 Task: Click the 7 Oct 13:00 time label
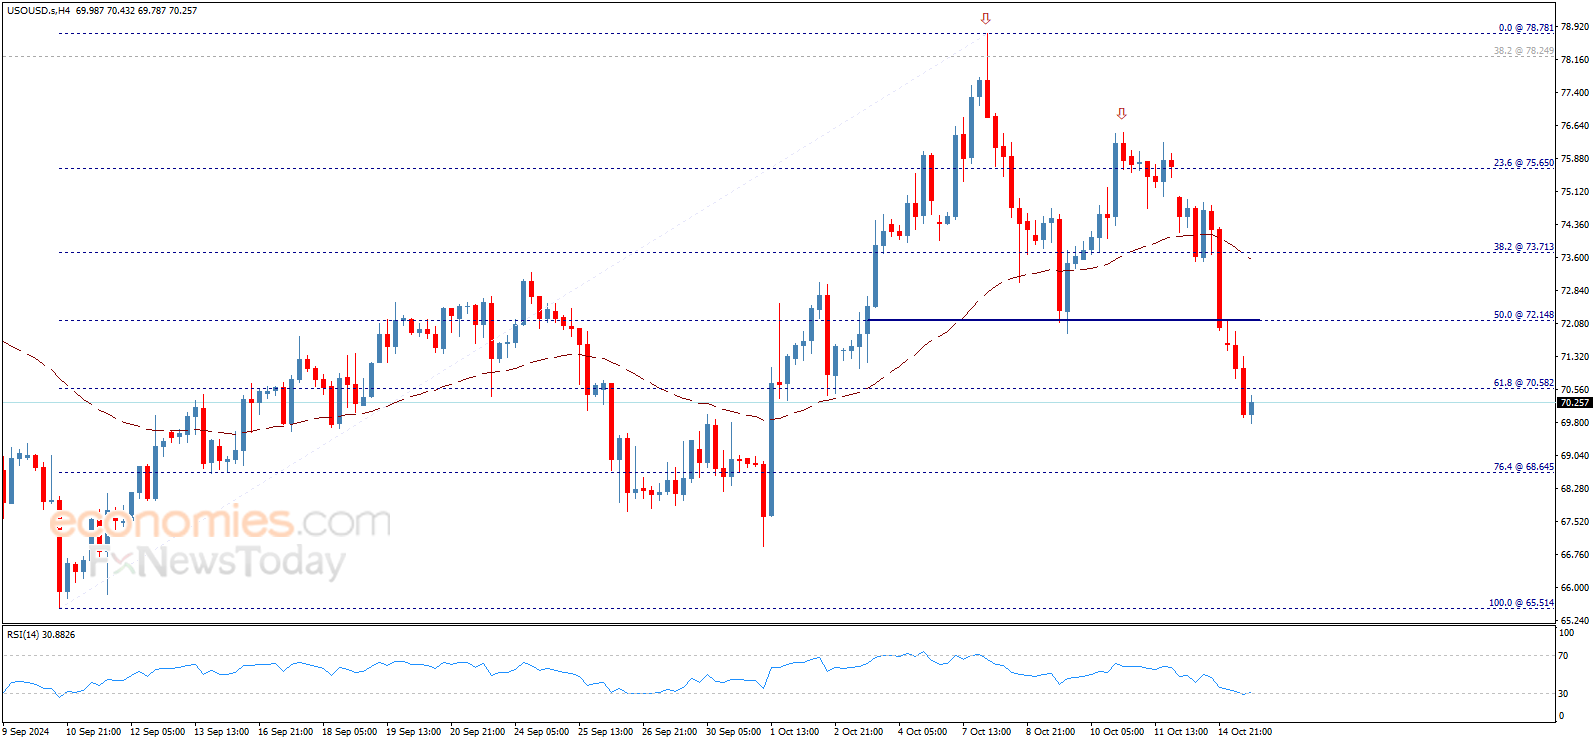tap(986, 732)
